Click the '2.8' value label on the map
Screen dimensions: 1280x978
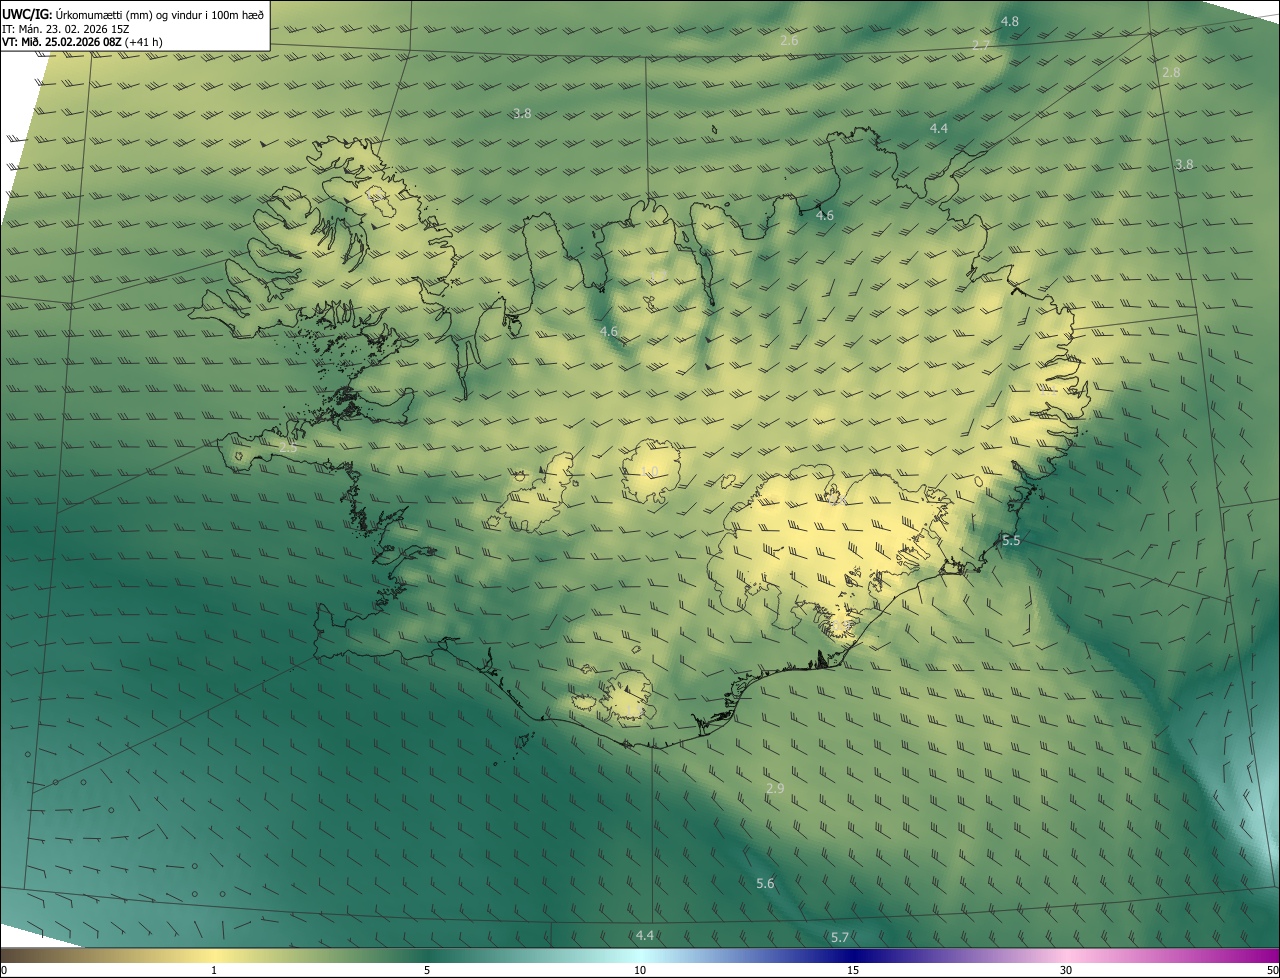1171,73
